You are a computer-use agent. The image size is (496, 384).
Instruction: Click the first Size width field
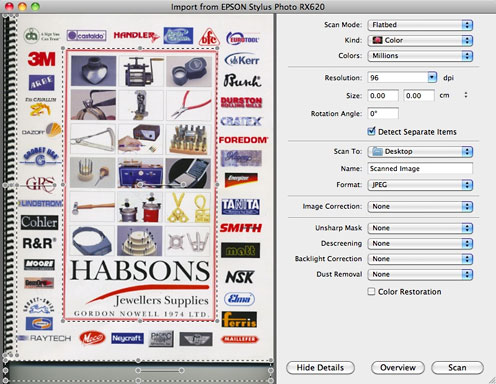[383, 96]
